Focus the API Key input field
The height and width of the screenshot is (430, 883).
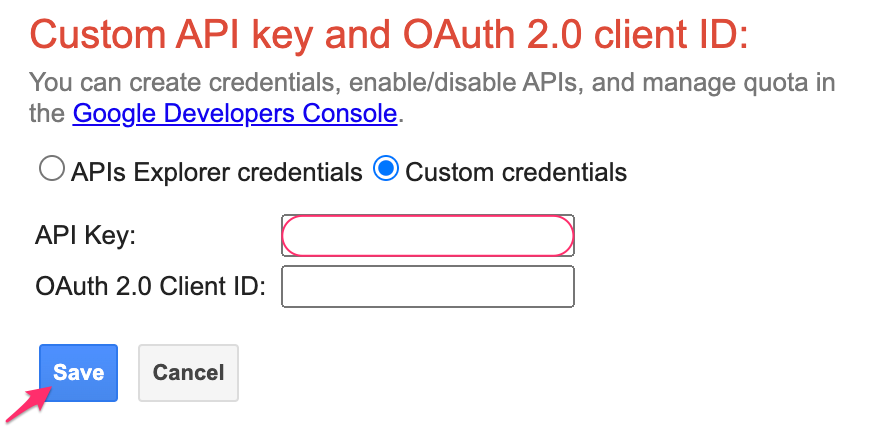tap(428, 236)
